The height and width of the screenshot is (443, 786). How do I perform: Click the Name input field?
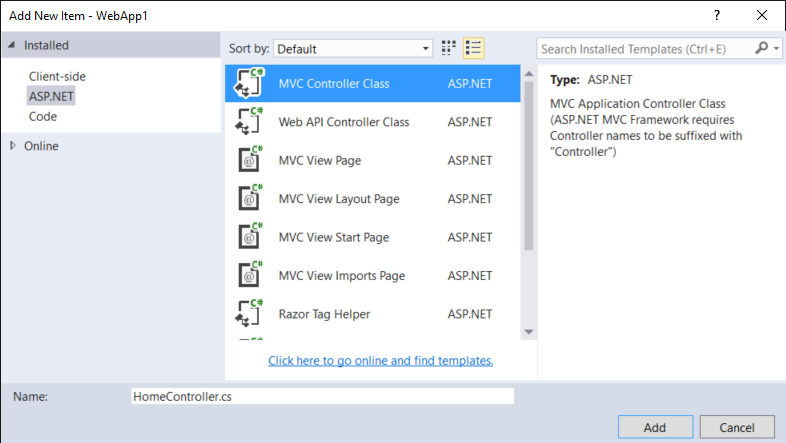click(322, 396)
